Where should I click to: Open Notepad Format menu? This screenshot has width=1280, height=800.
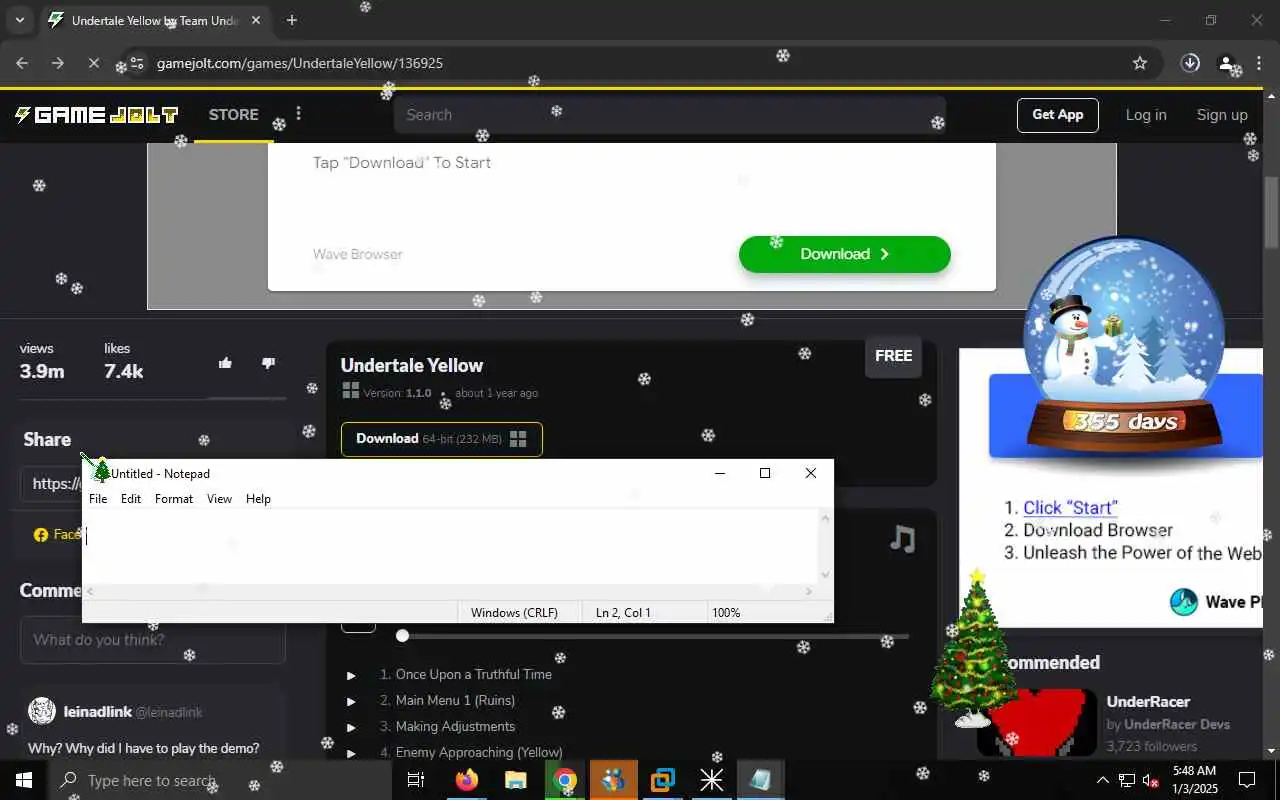tap(174, 499)
